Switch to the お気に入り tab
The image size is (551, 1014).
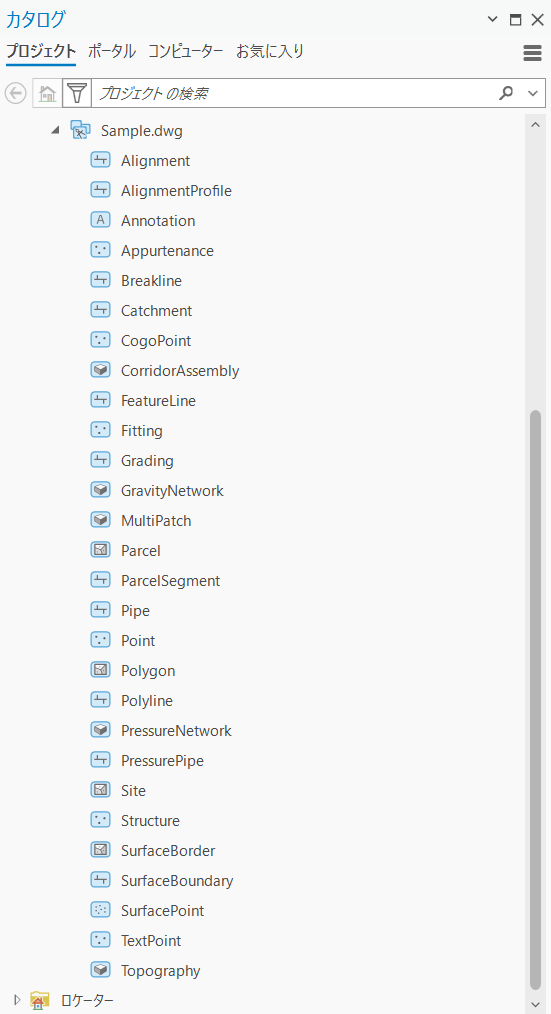[x=270, y=51]
